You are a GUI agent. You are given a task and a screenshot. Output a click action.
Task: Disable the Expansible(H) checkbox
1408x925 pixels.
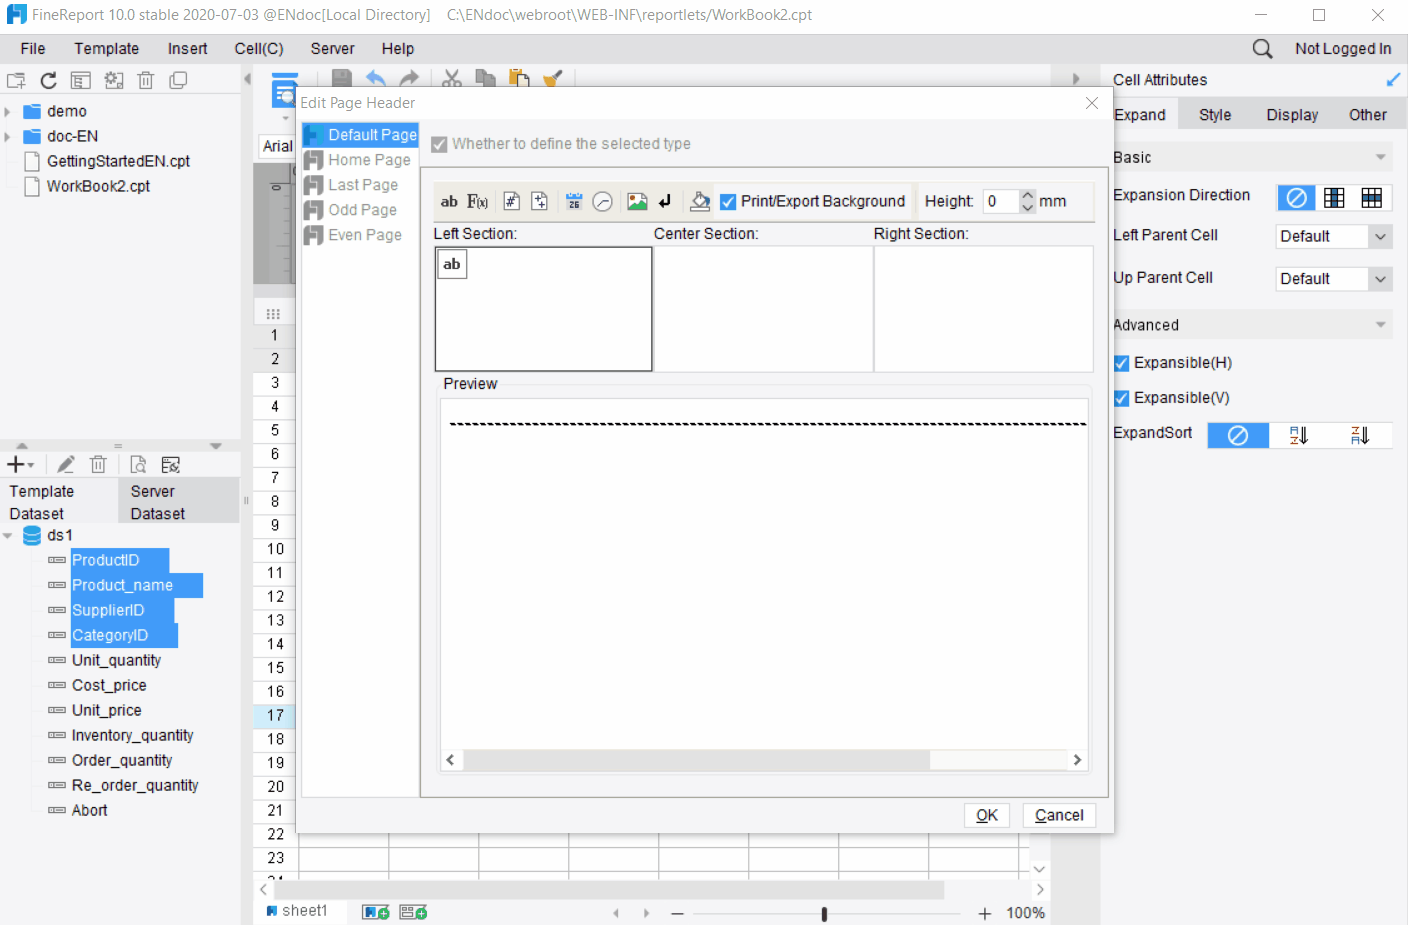click(x=1121, y=363)
